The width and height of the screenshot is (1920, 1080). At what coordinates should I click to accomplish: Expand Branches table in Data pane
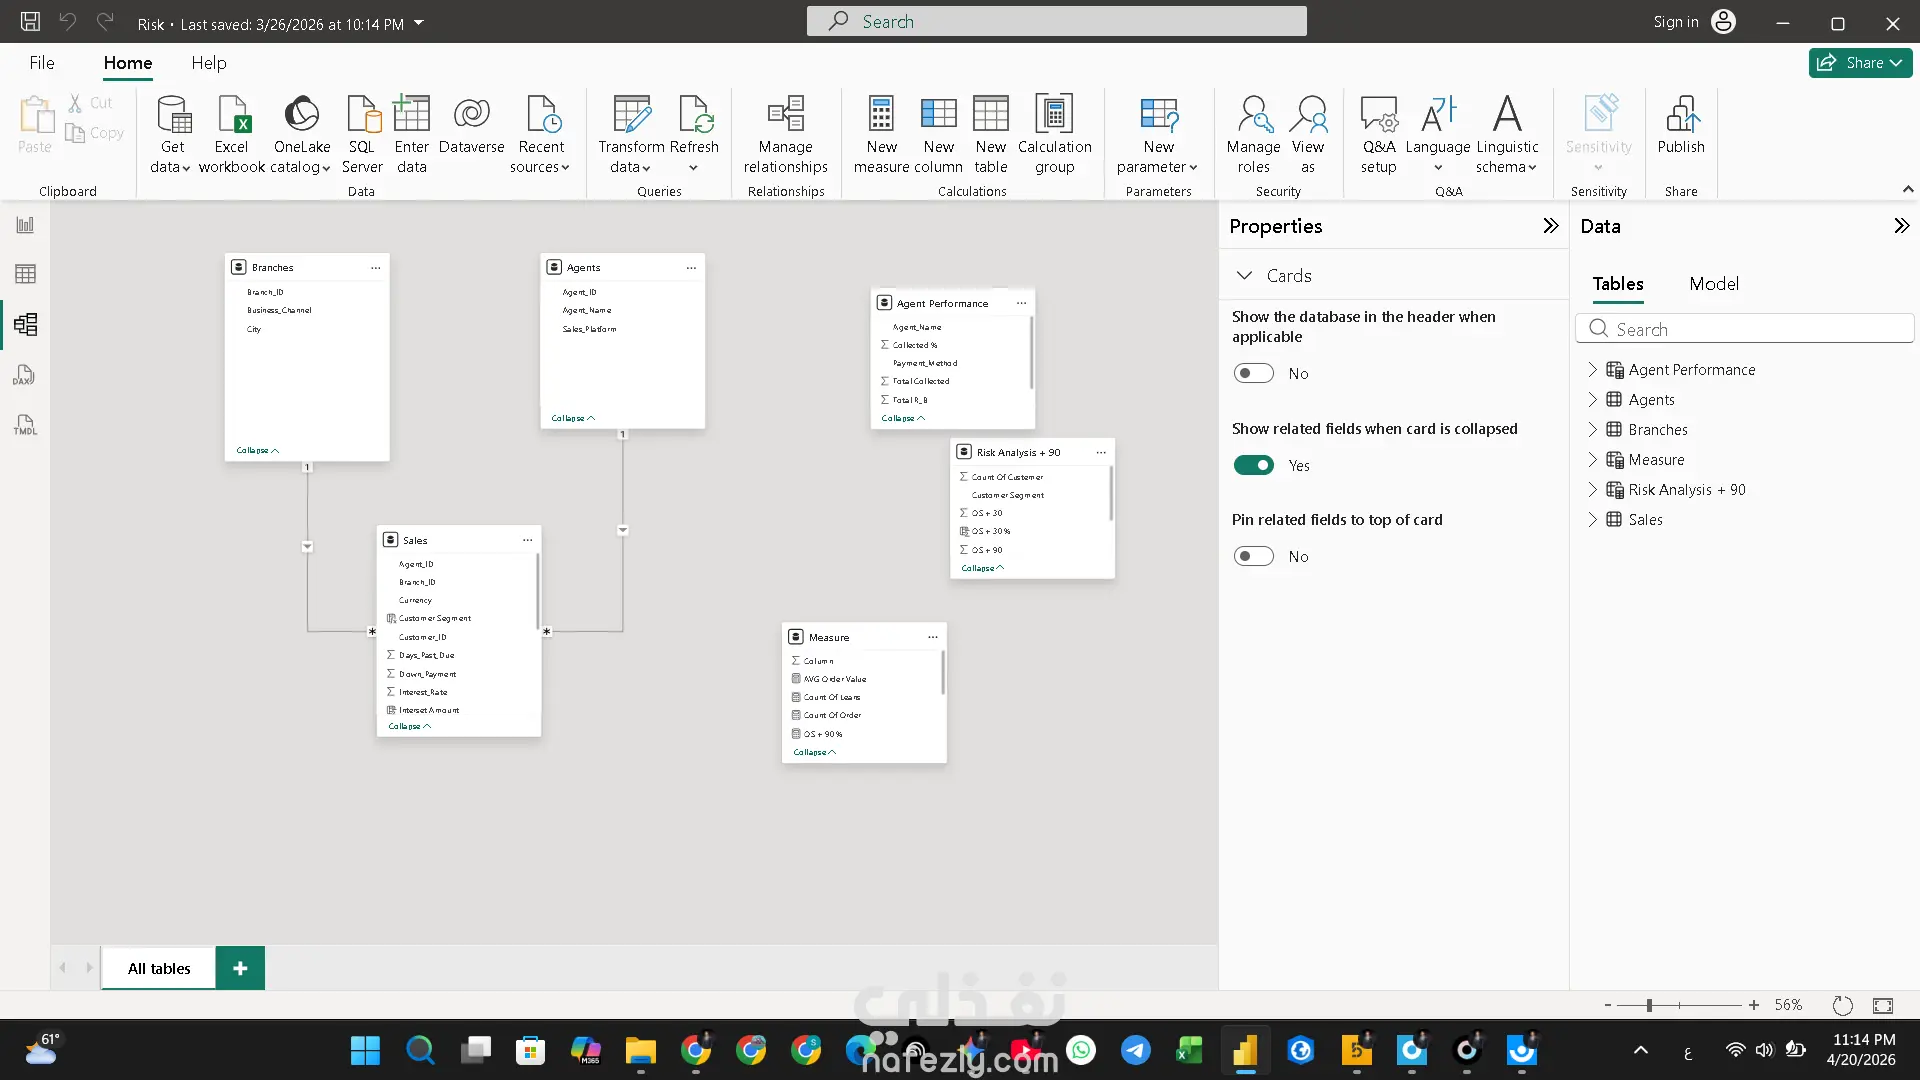pos(1592,430)
